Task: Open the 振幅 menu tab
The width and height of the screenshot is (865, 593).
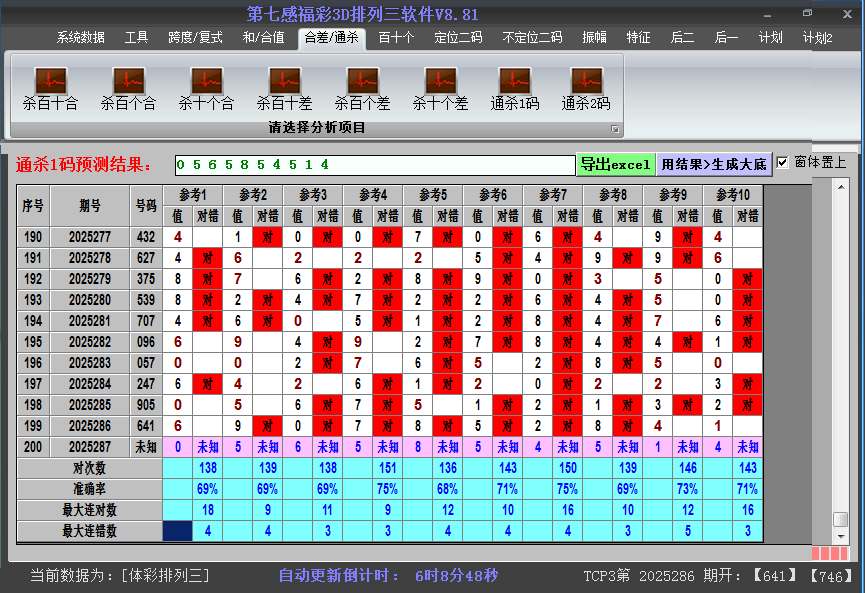Action: [595, 38]
